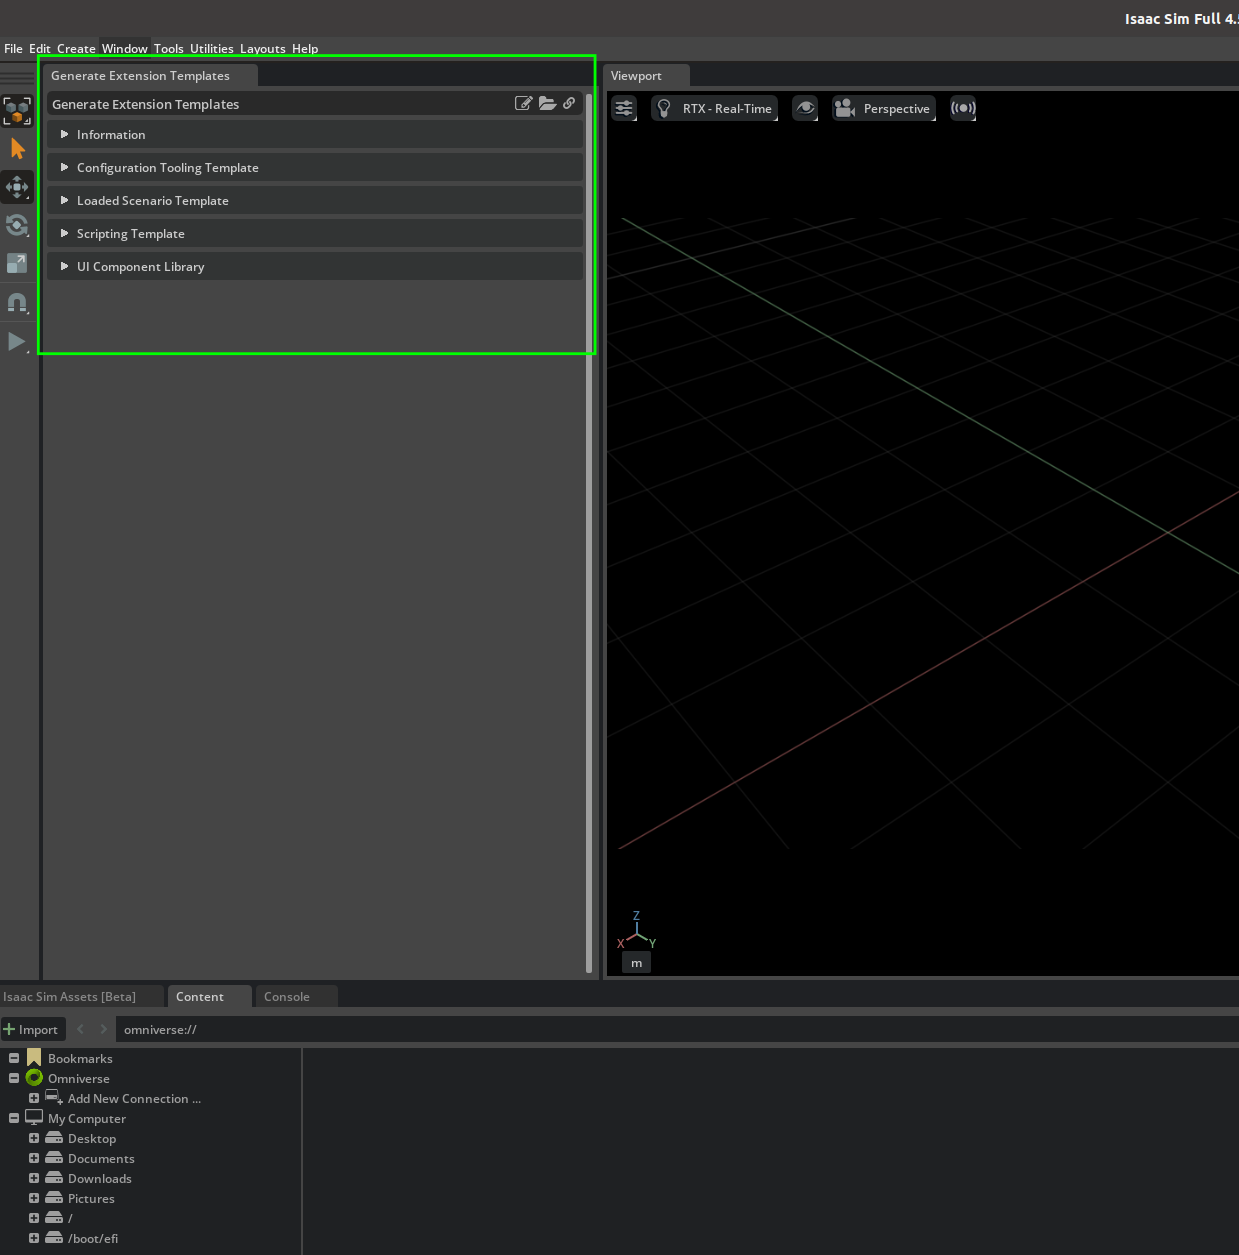The image size is (1239, 1255).
Task: Click the documentation link icon
Action: [569, 103]
